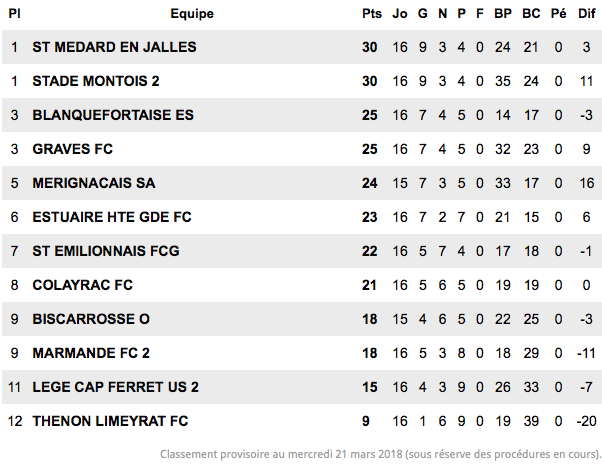Open the MERIGNACAIS SA team entry
The width and height of the screenshot is (602, 466).
[94, 183]
